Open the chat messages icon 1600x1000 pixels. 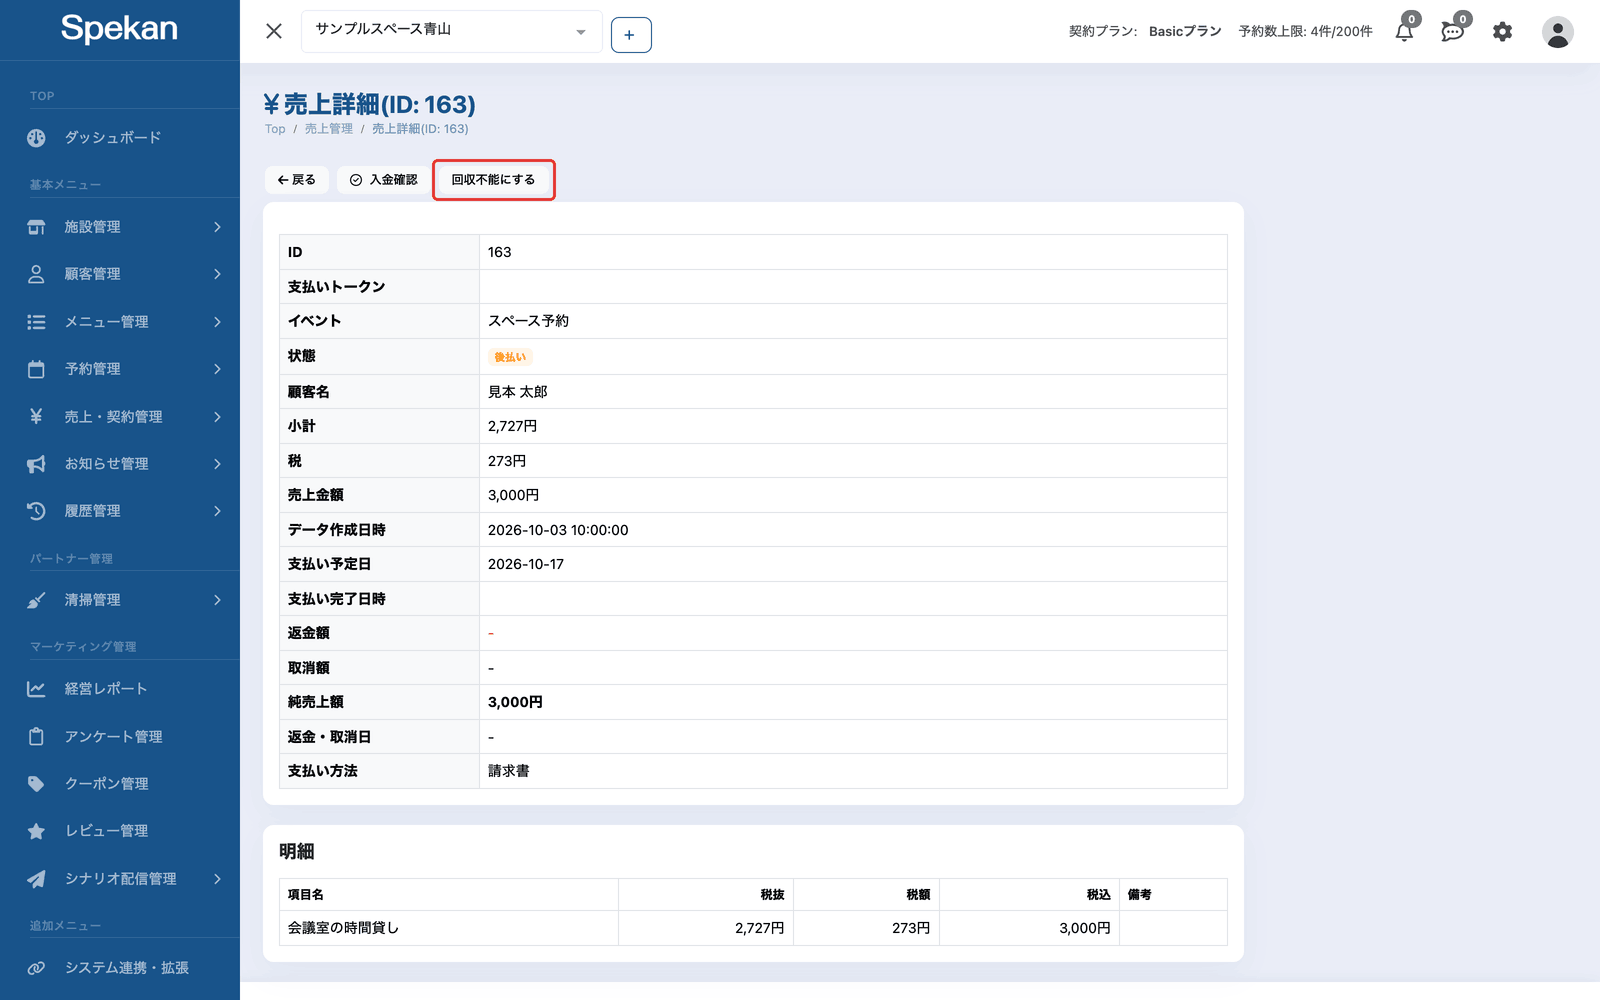coord(1452,32)
